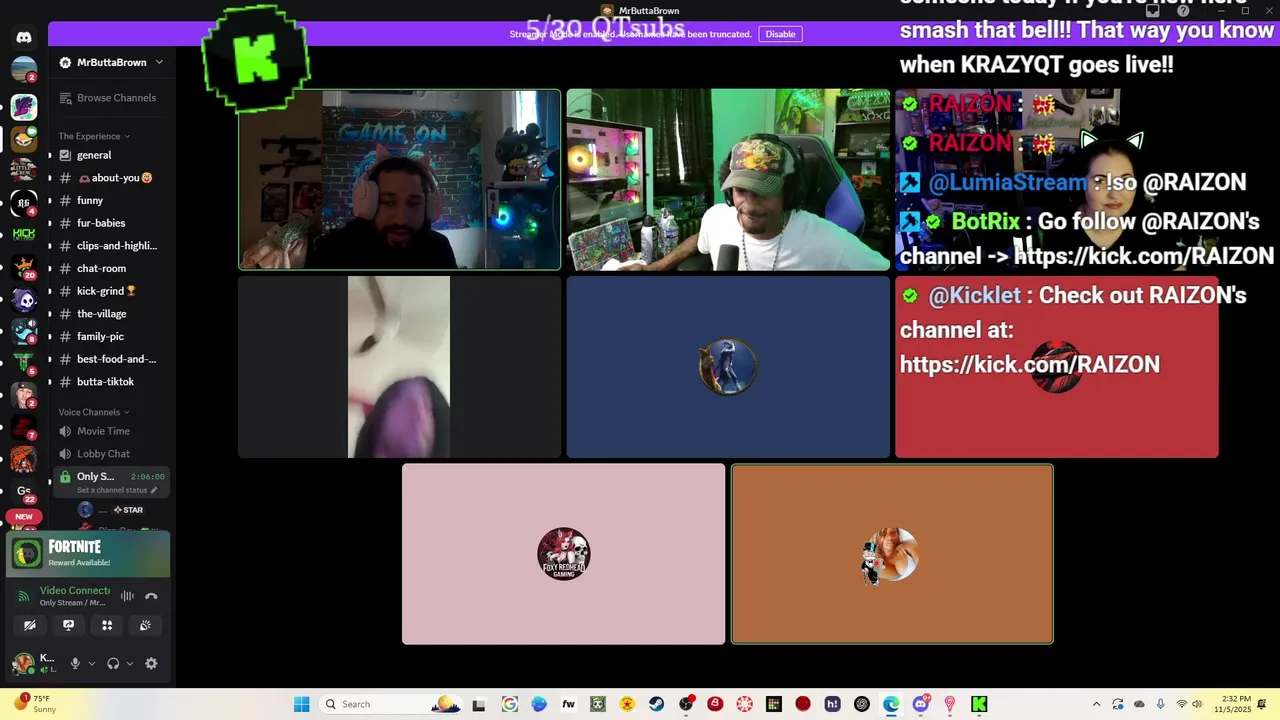Open the Fortnite Reward Available banner
The width and height of the screenshot is (1280, 720).
88,554
